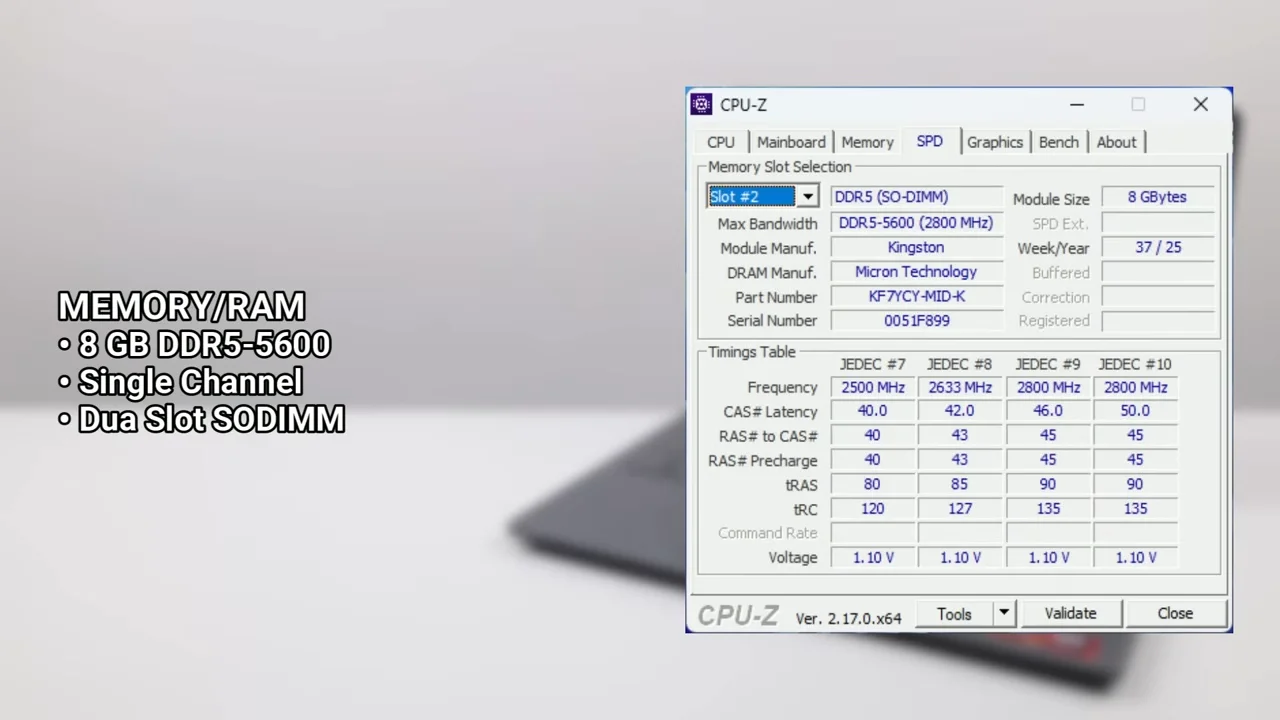Click the 50.0 CAS# Latency cell
Screen dimensions: 1280x720
click(x=1135, y=411)
